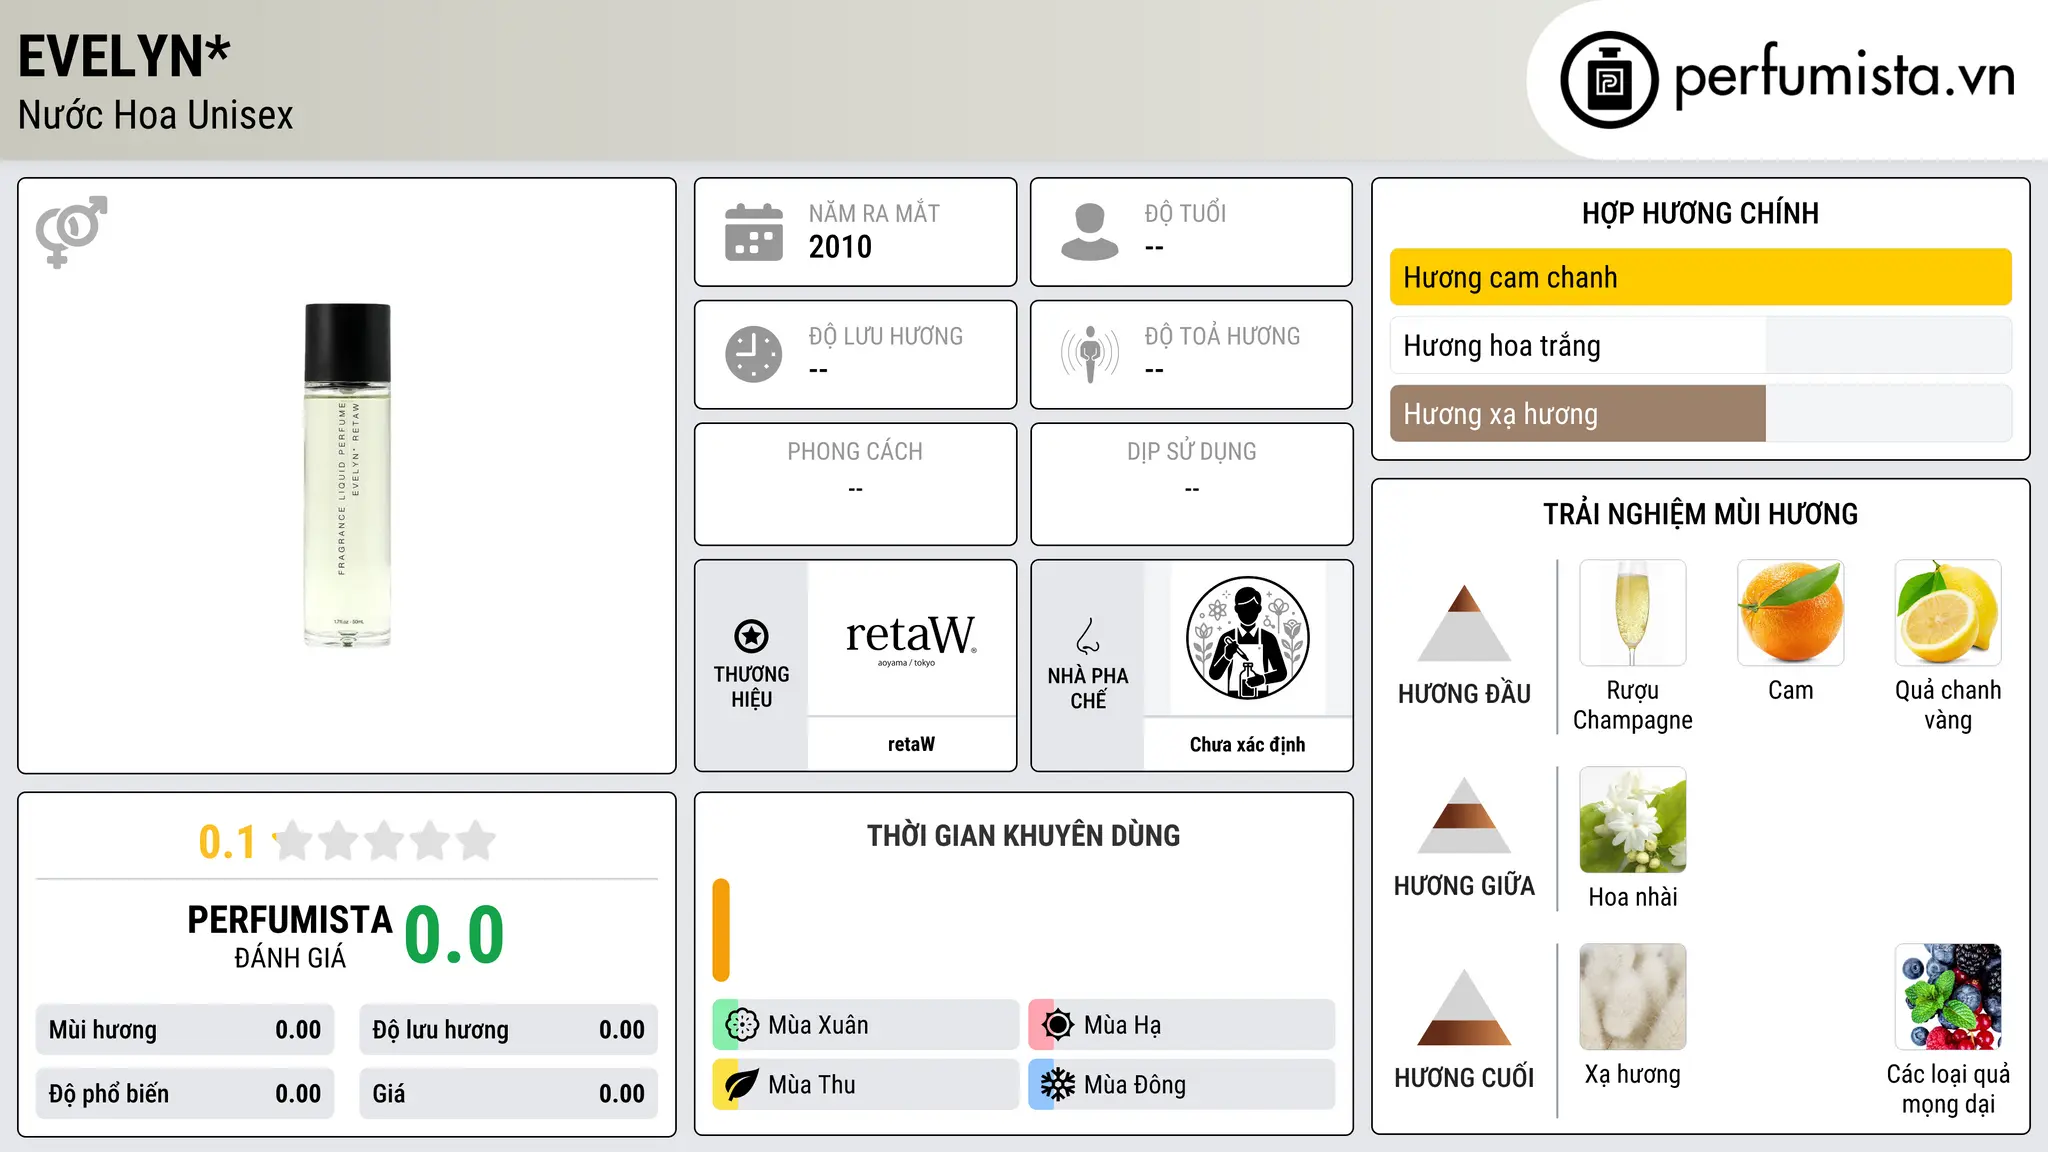Viewport: 2048px width, 1152px height.
Task: Click the flower icon for Mùa Xuân
Action: click(741, 1025)
